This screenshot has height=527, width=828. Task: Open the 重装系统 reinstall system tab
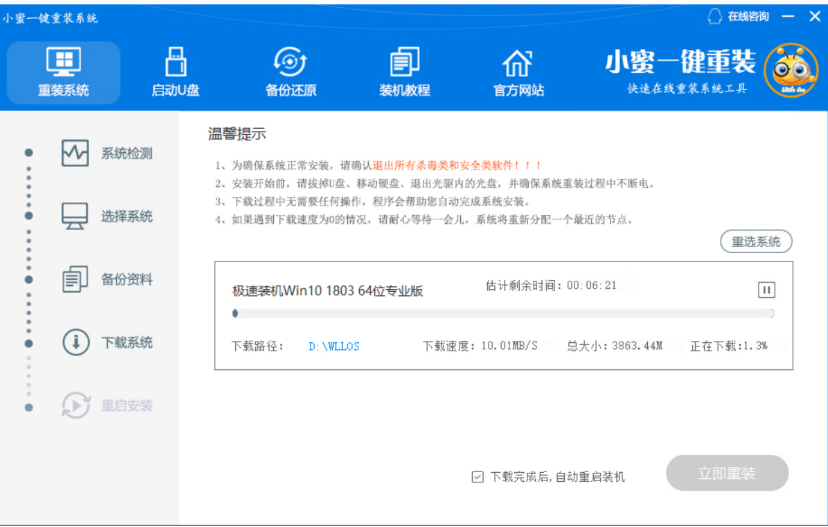[x=63, y=72]
